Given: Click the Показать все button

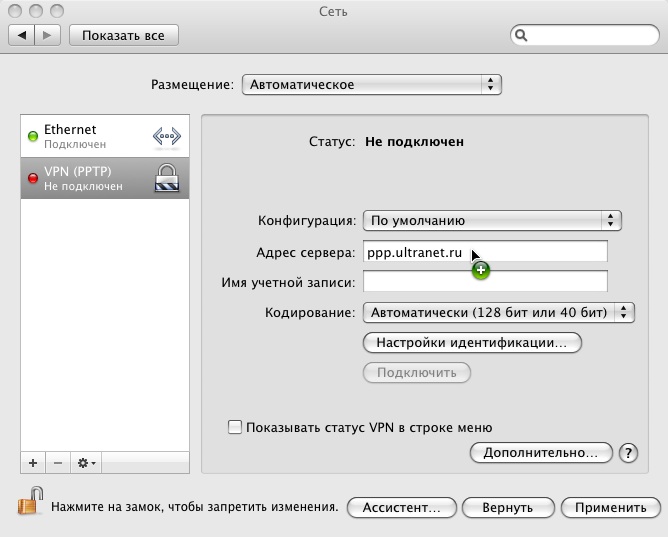Looking at the screenshot, I should (x=123, y=35).
